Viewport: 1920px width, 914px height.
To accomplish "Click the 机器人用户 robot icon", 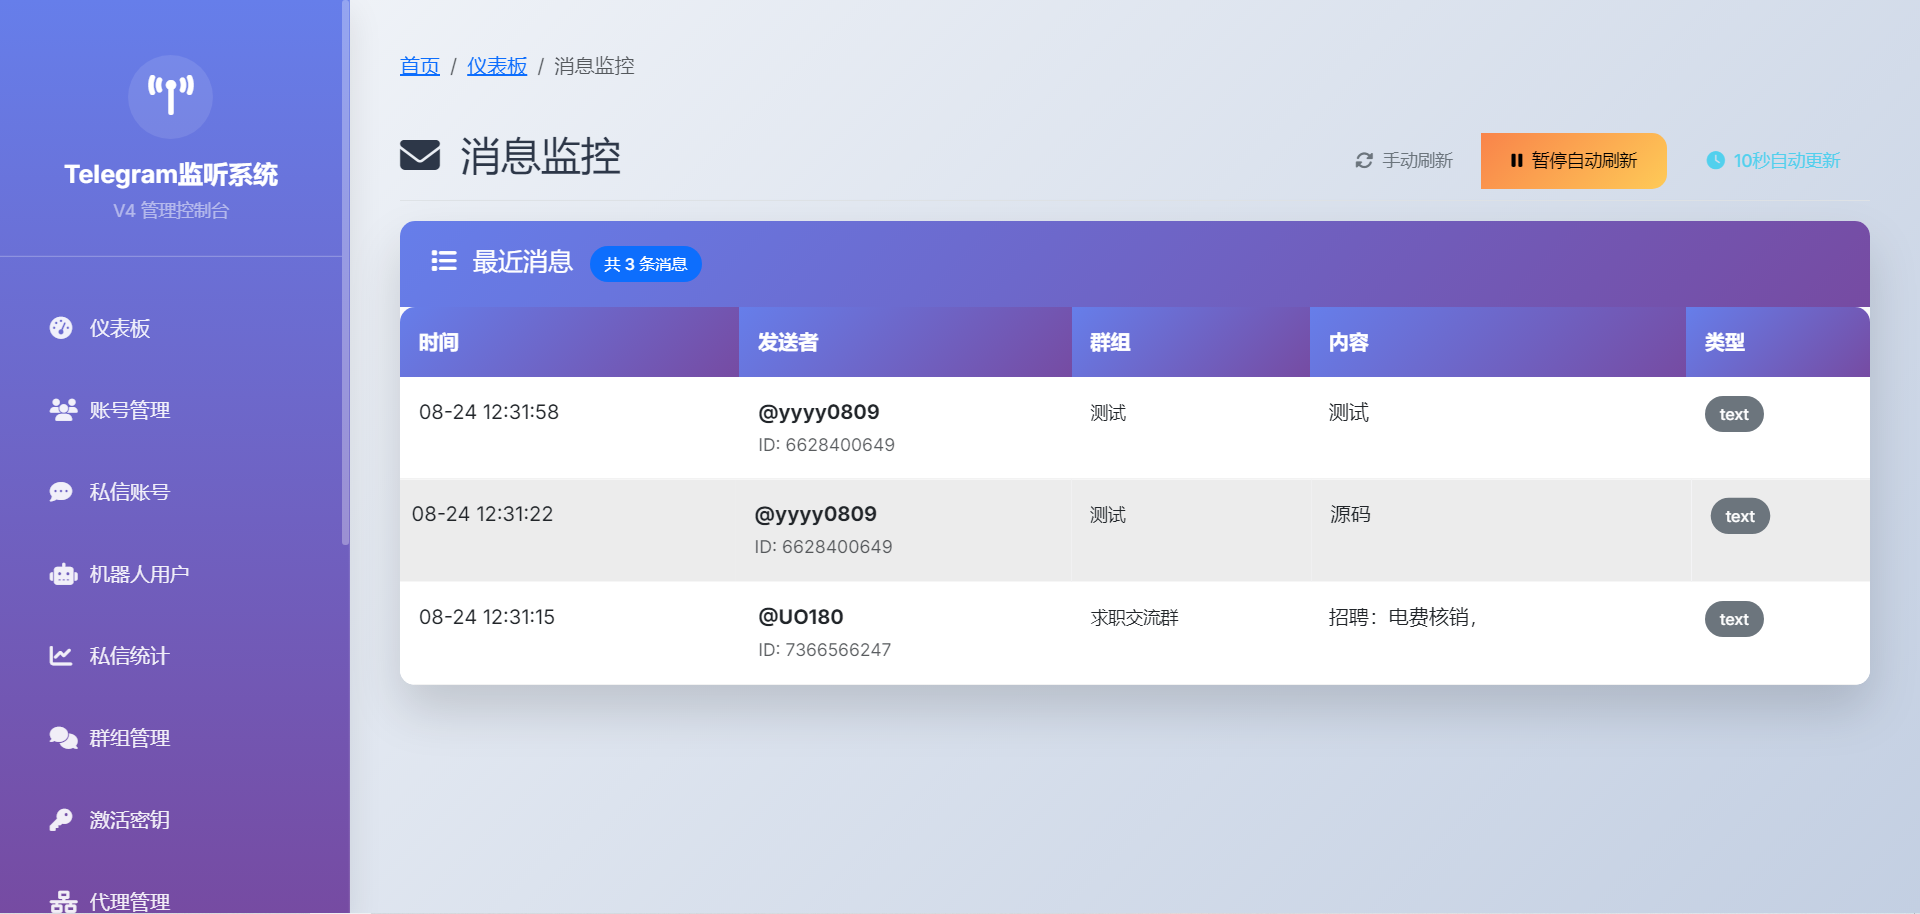I will [63, 574].
